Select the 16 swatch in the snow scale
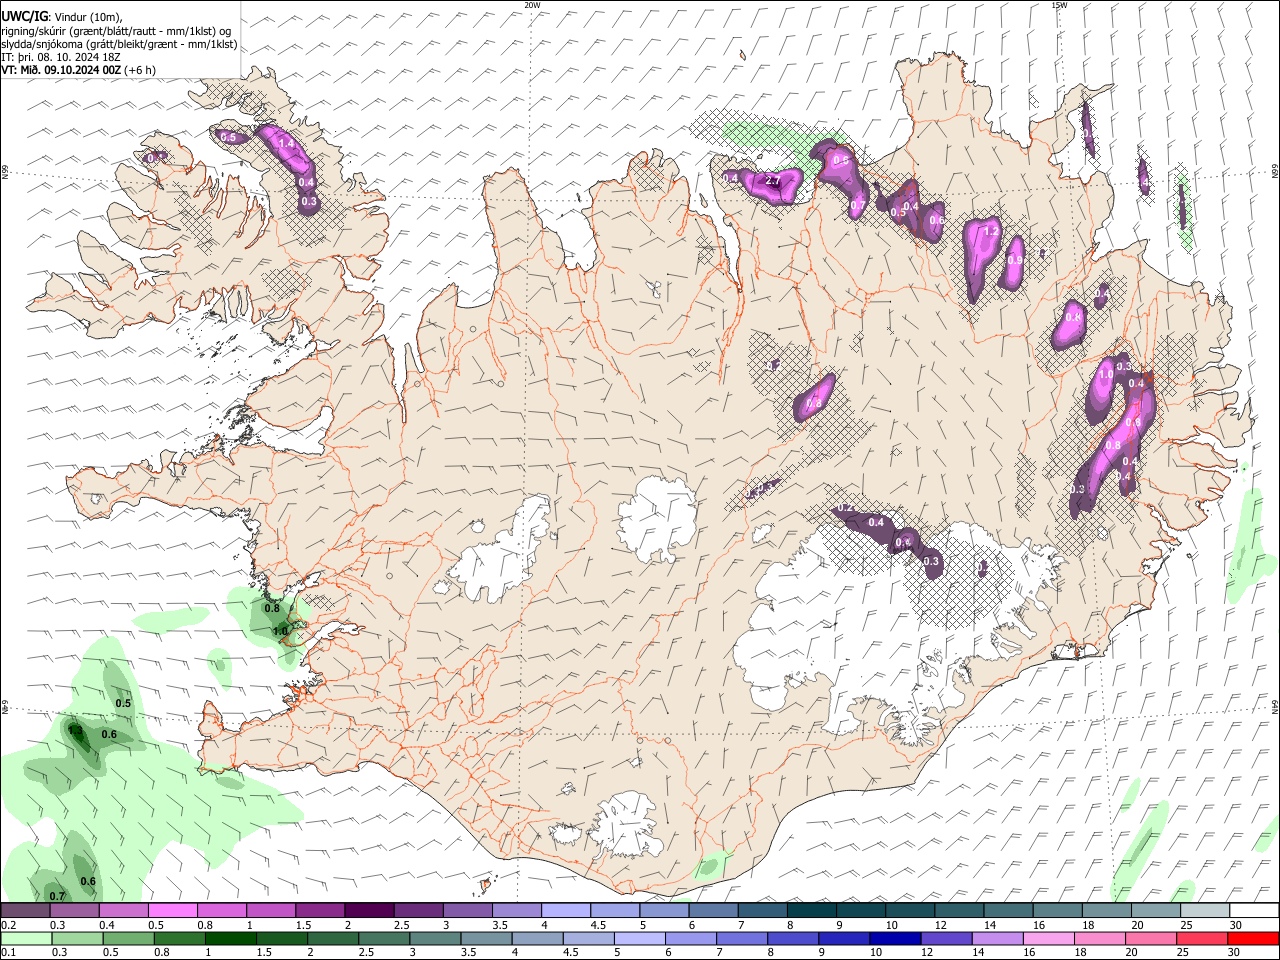The width and height of the screenshot is (1280, 960). click(x=1058, y=911)
